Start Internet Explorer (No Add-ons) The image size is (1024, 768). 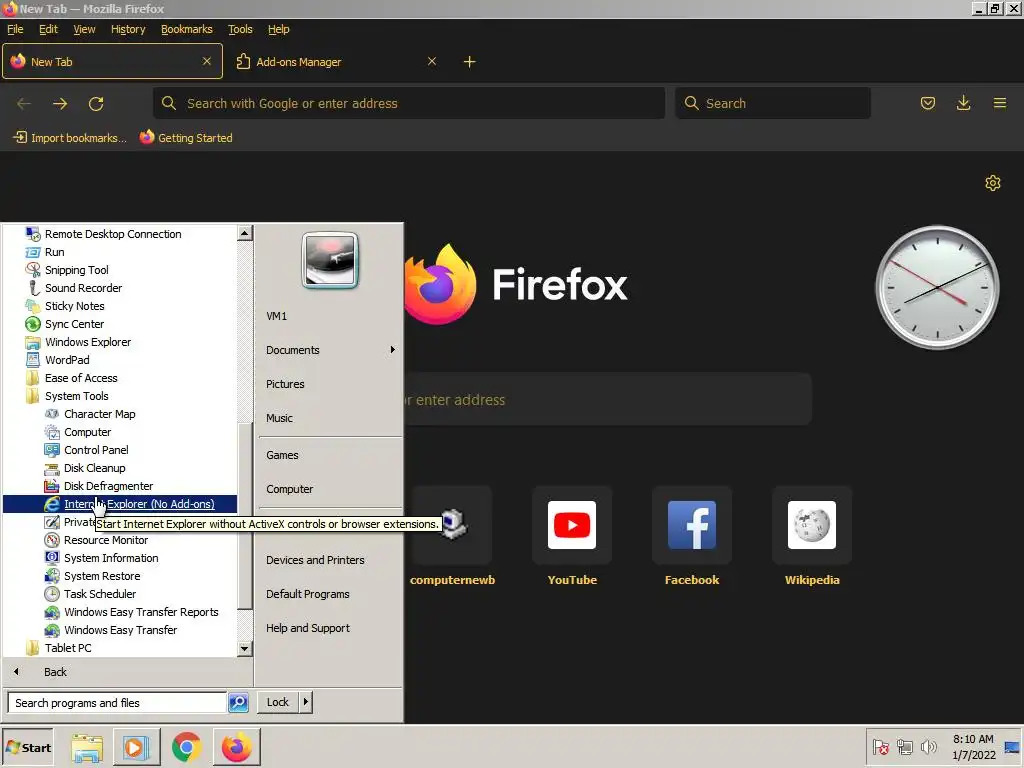pos(120,504)
